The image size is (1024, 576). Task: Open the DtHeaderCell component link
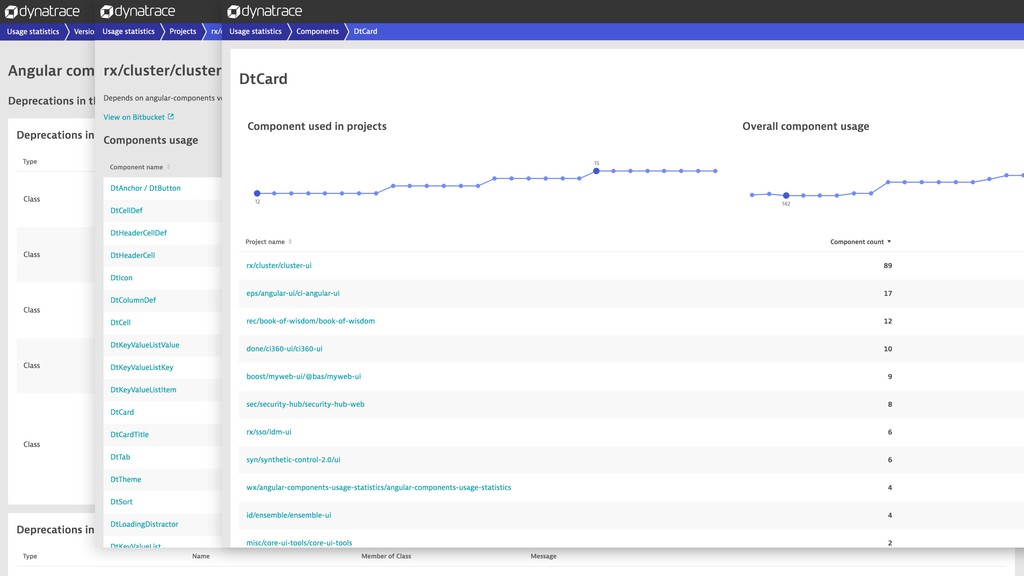tap(133, 255)
